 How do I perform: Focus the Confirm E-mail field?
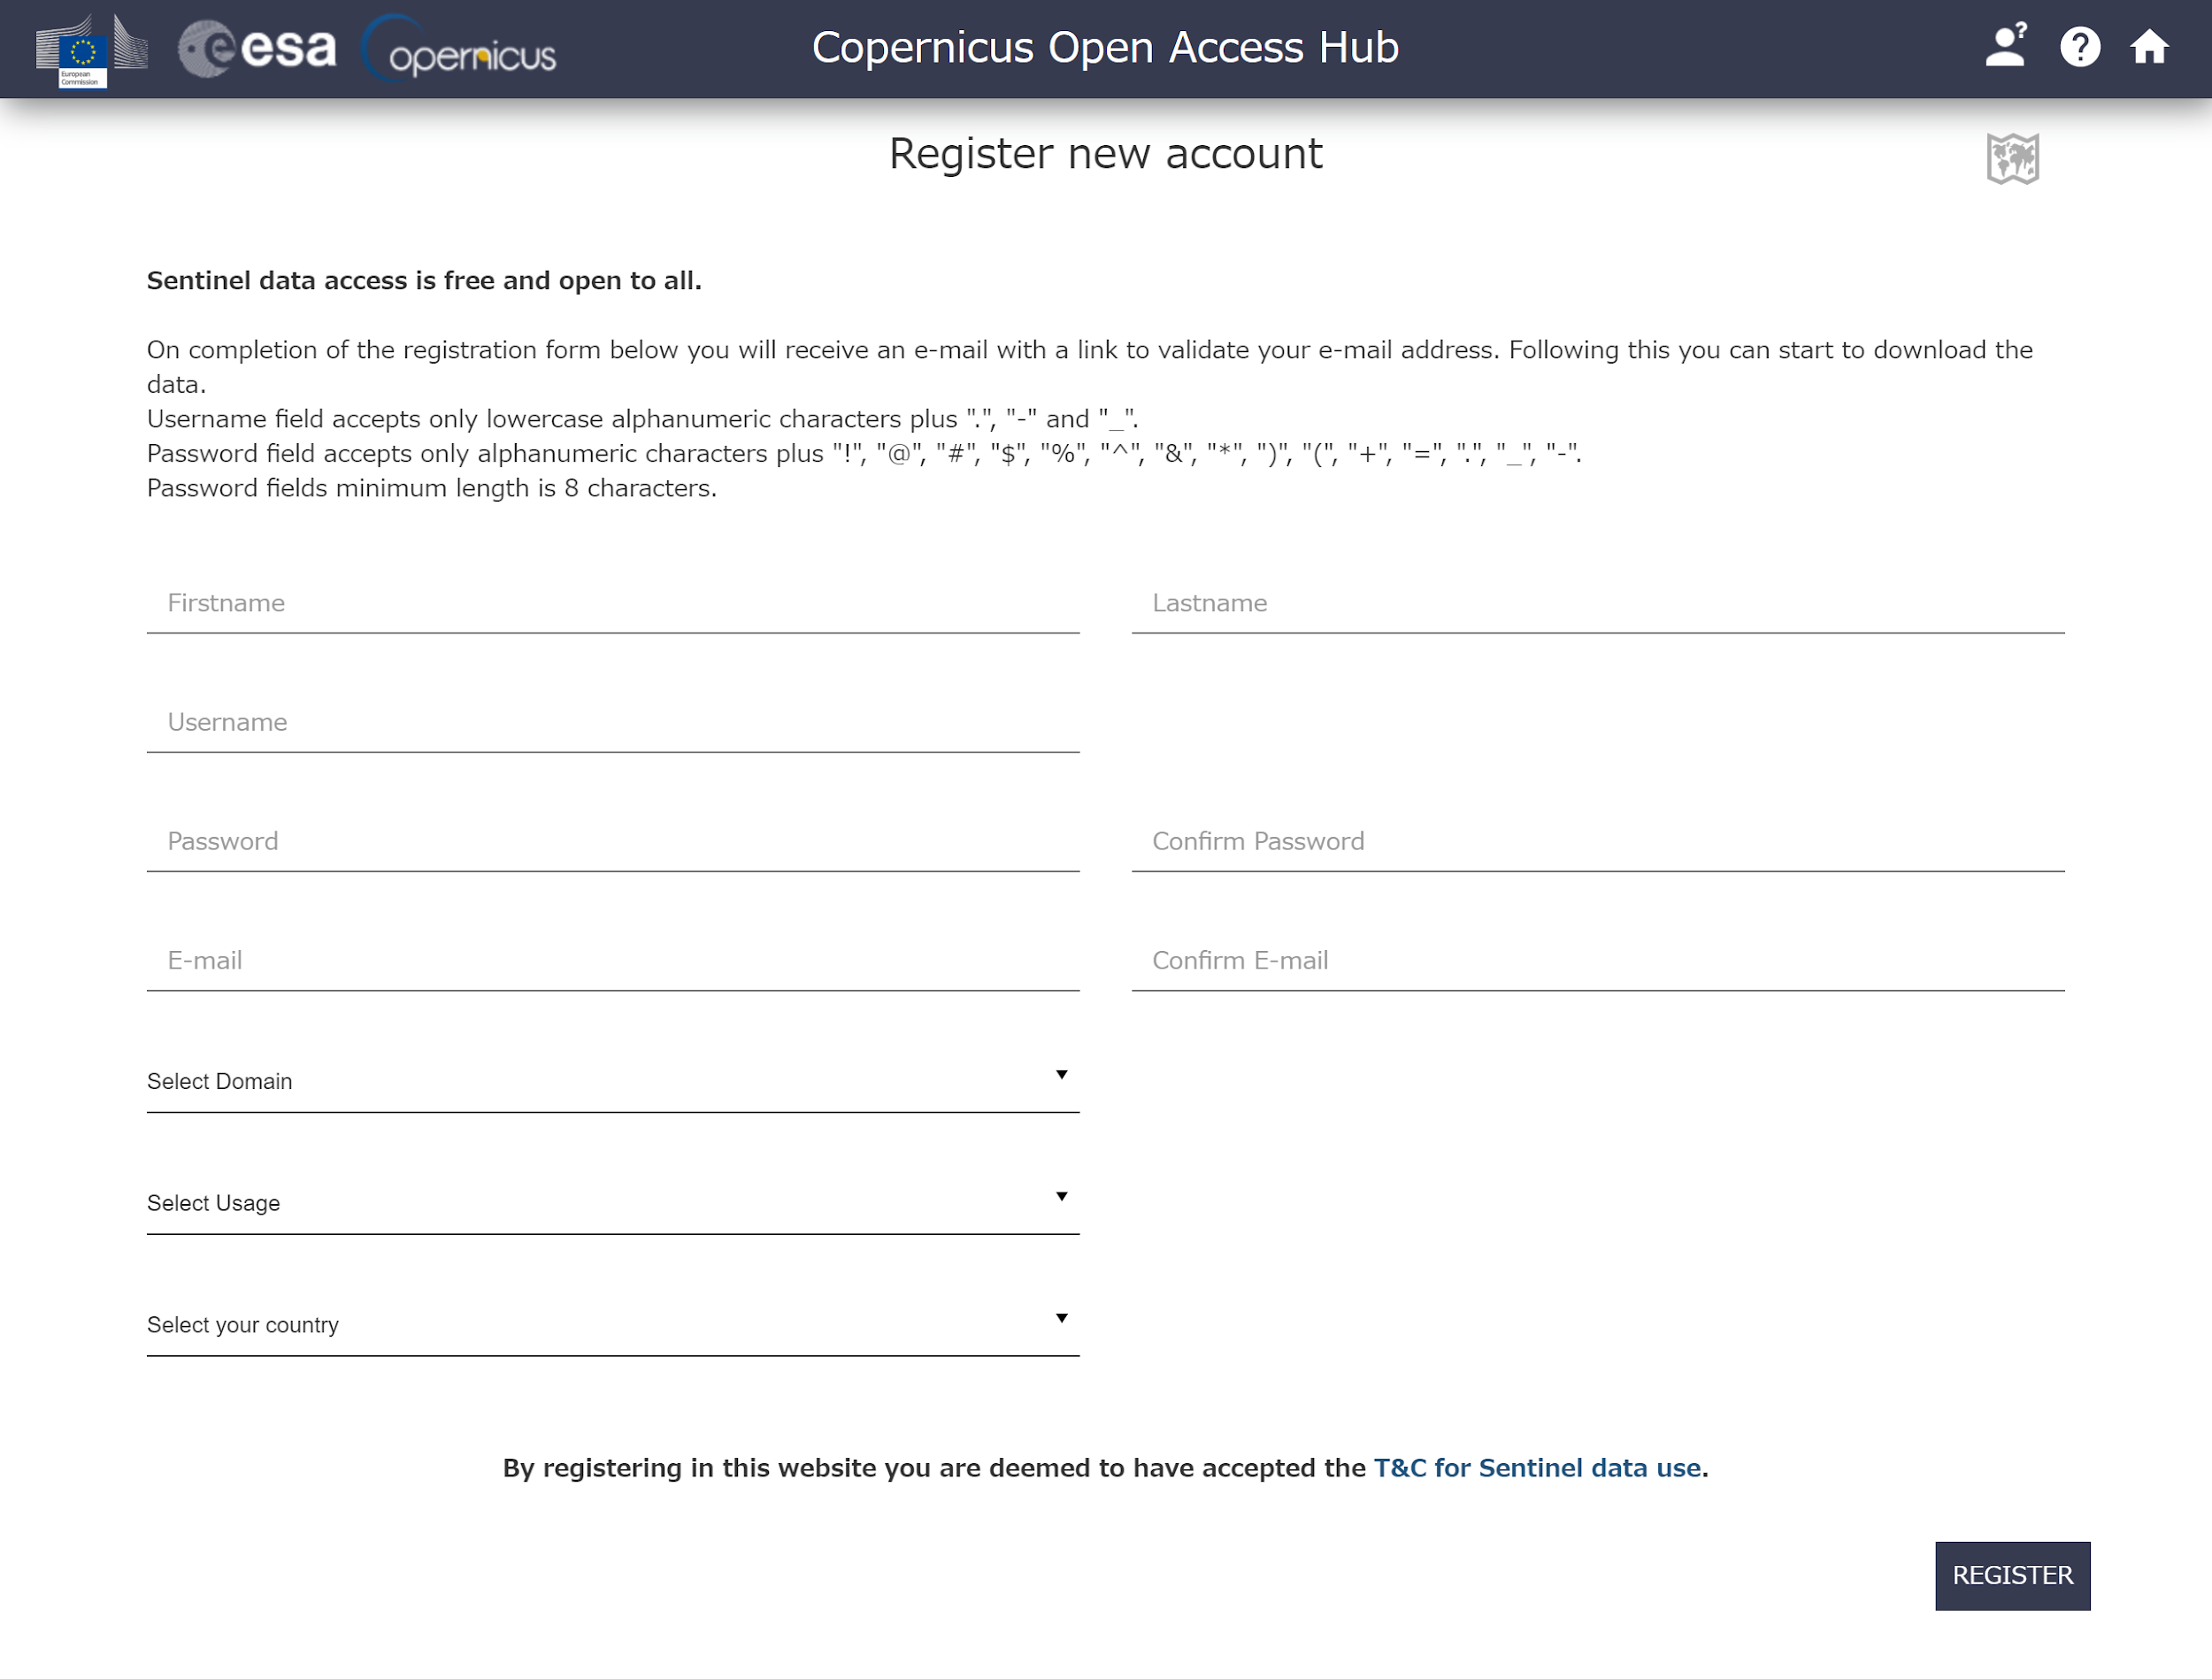[x=1598, y=960]
